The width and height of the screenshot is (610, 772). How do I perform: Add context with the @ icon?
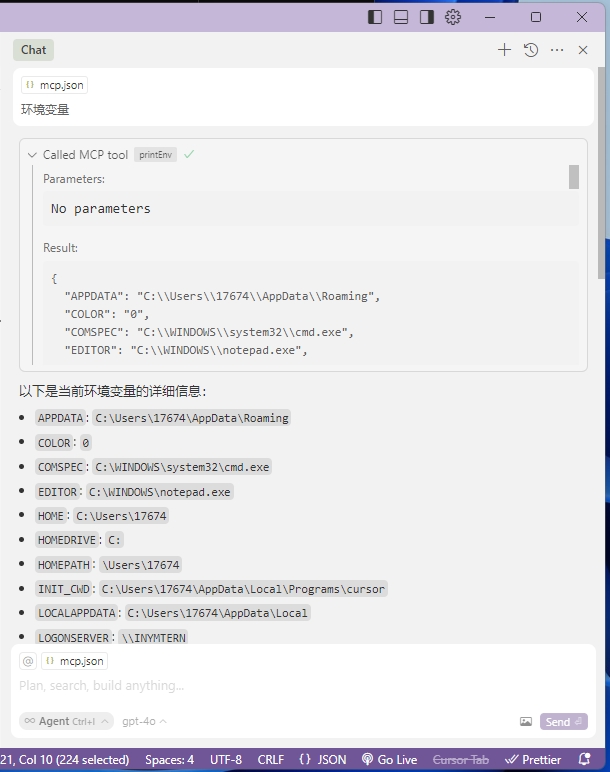click(28, 661)
